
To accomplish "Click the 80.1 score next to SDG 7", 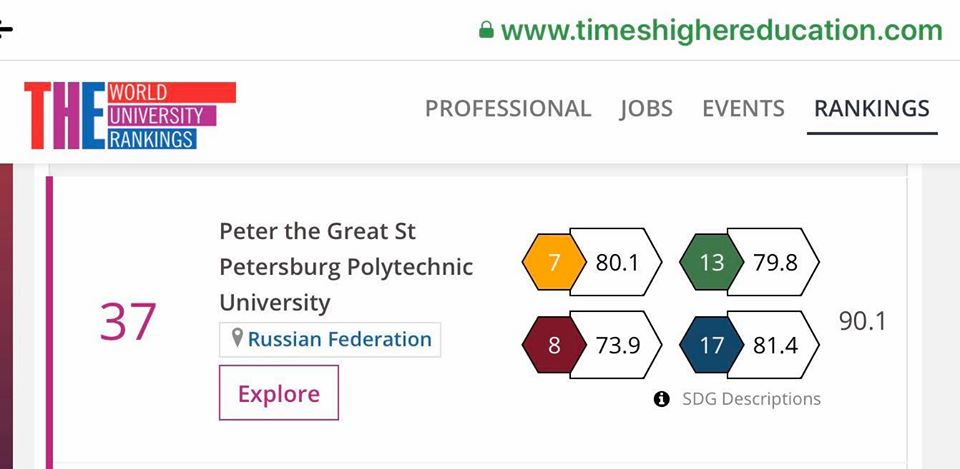I will pyautogui.click(x=617, y=264).
